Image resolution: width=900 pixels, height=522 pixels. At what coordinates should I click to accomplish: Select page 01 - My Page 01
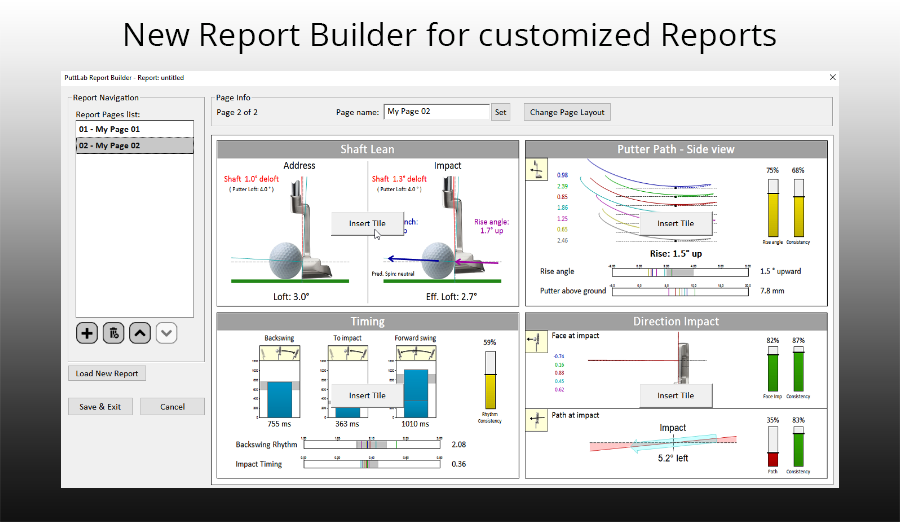[134, 129]
